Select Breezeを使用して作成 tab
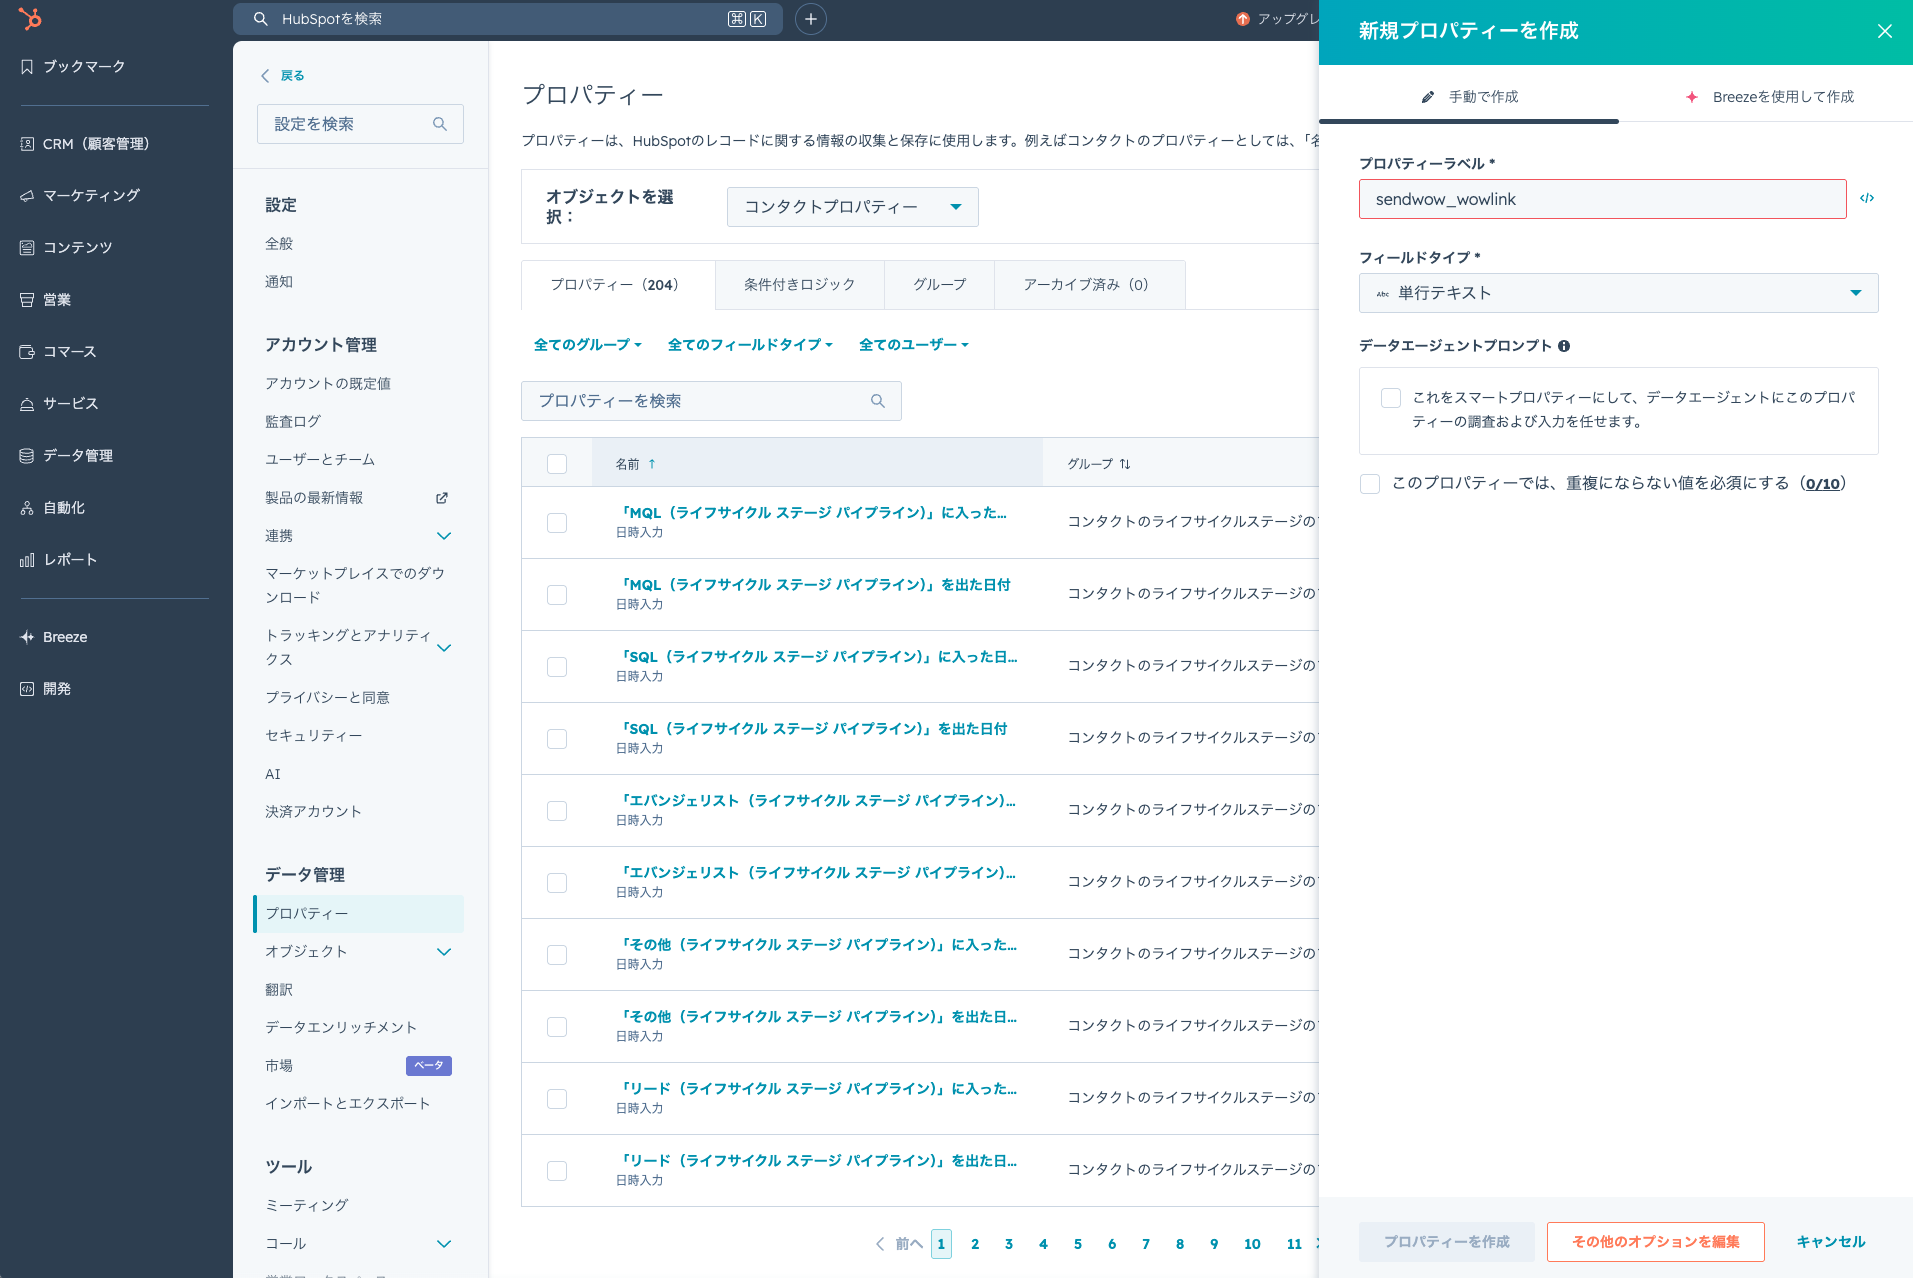 pyautogui.click(x=1769, y=97)
